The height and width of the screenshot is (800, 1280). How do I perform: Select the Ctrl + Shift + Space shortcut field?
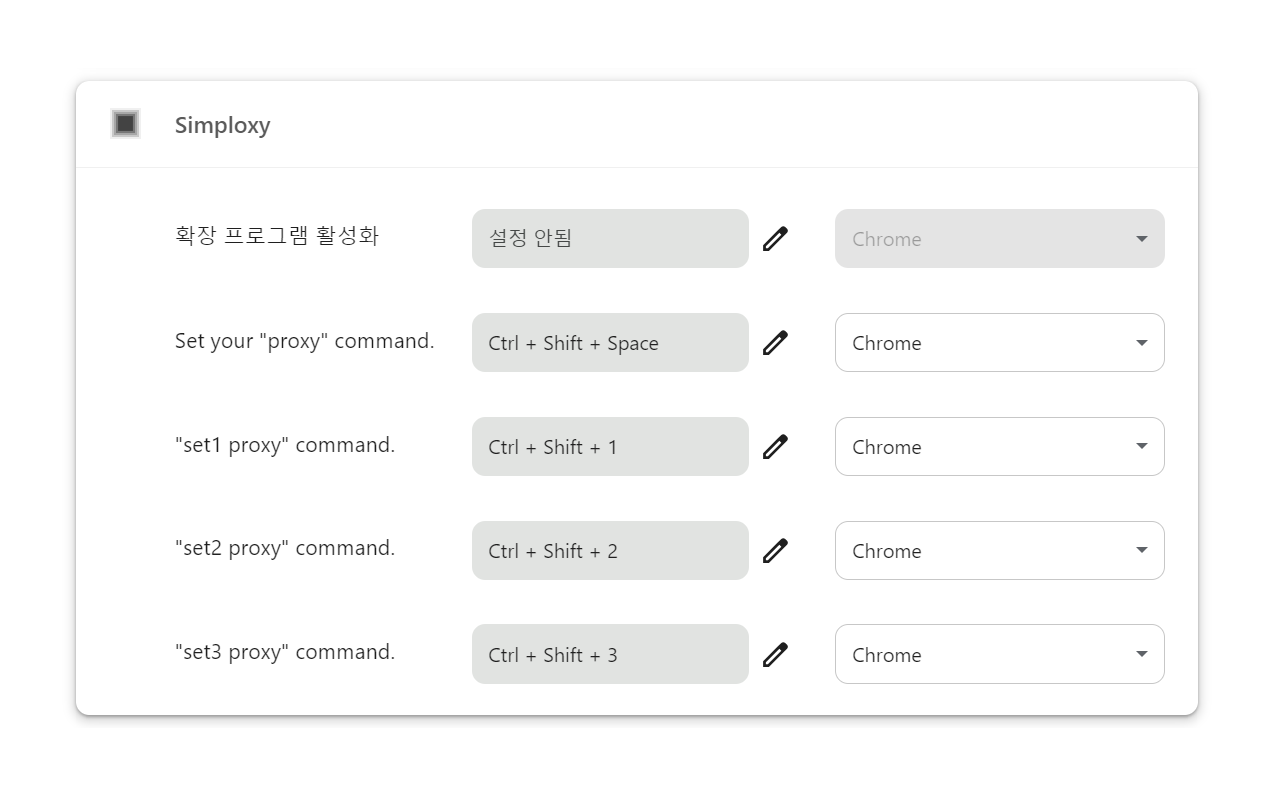click(x=609, y=342)
